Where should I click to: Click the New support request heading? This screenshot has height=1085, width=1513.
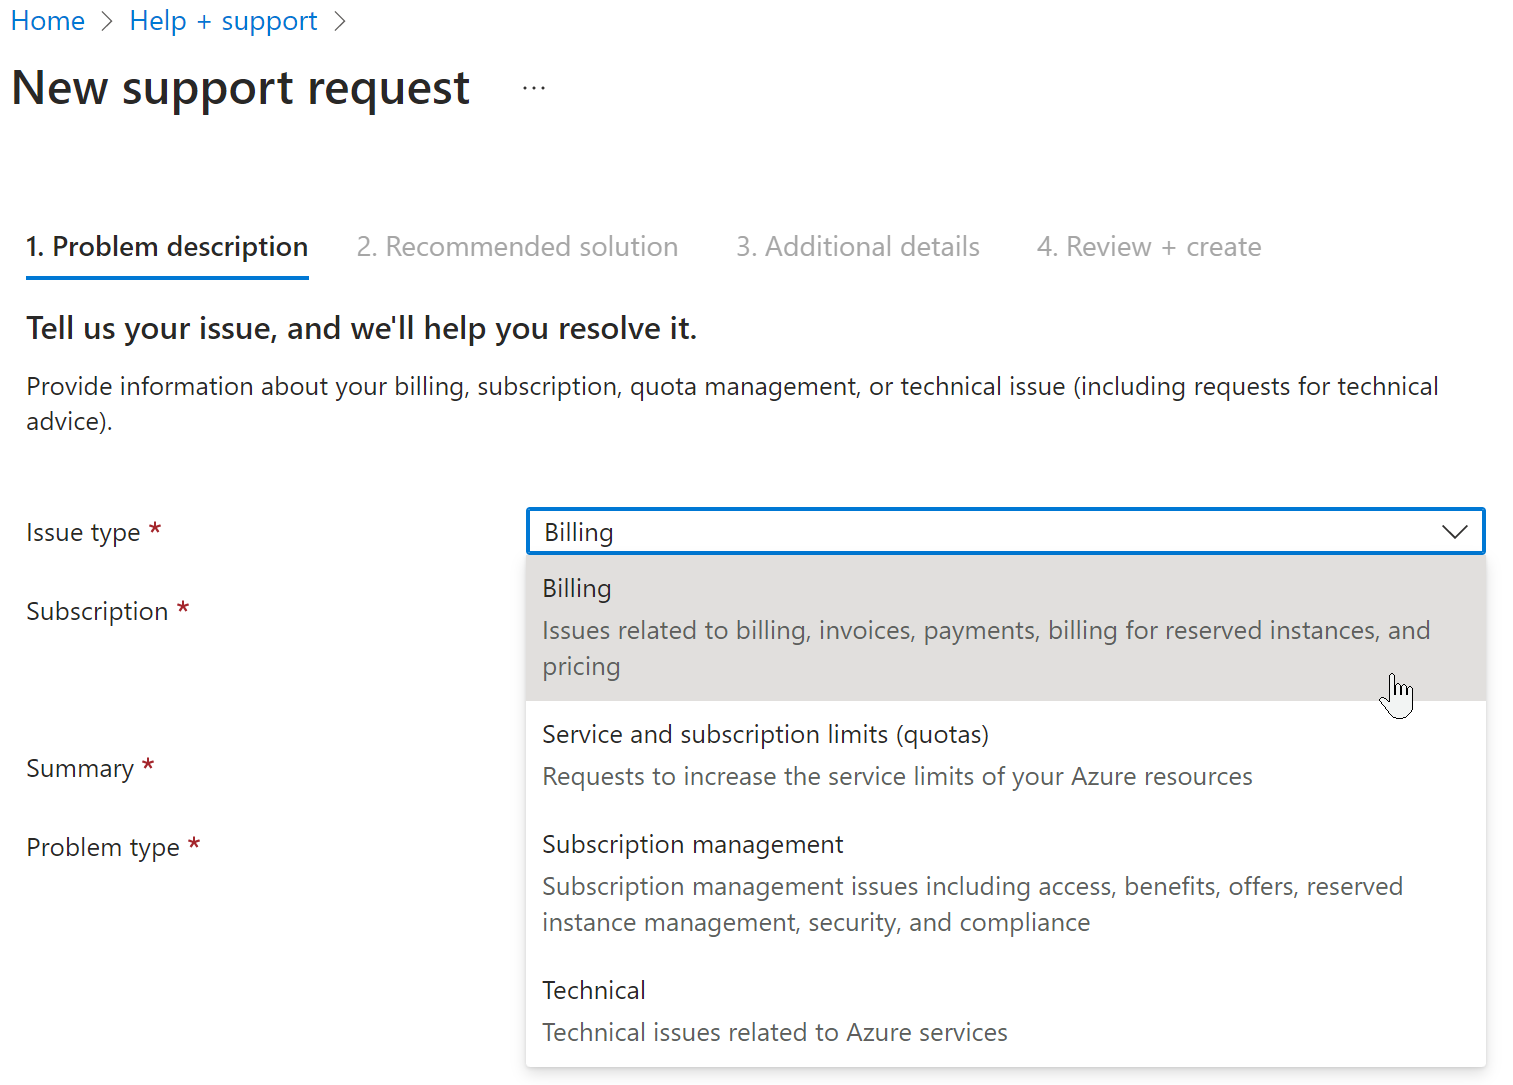coord(240,88)
